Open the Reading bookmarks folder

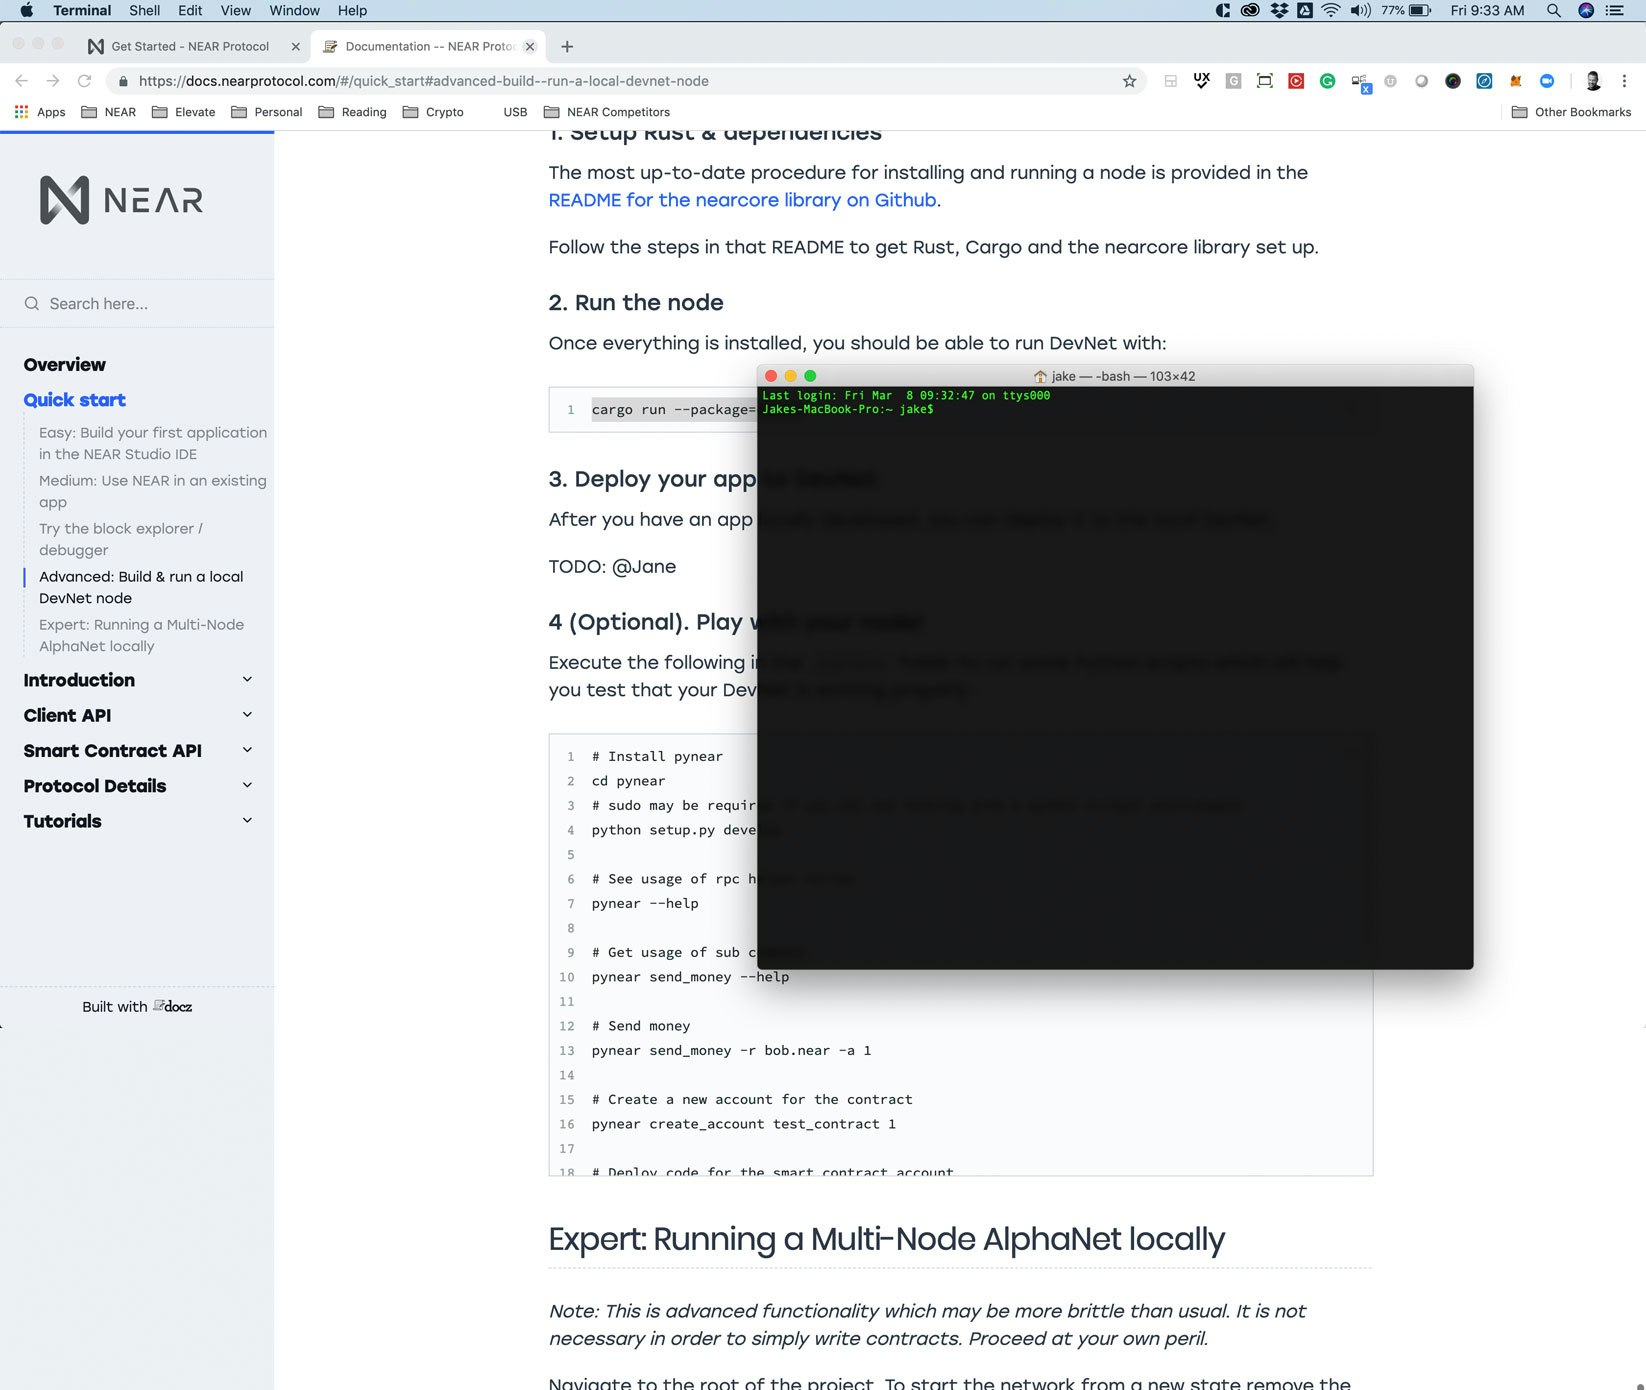pos(352,112)
